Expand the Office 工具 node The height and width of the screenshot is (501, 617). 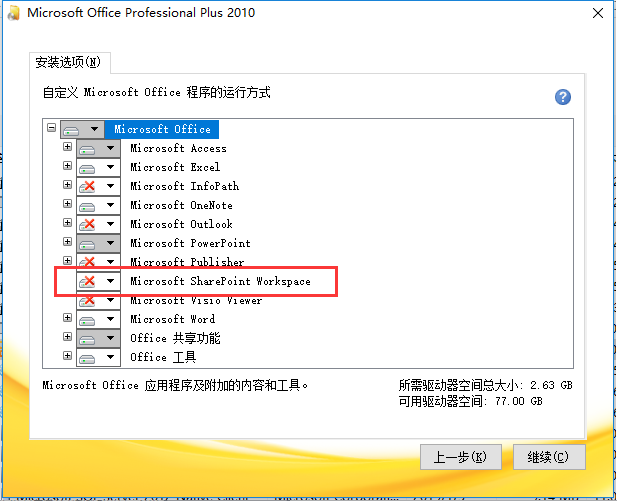(x=67, y=356)
